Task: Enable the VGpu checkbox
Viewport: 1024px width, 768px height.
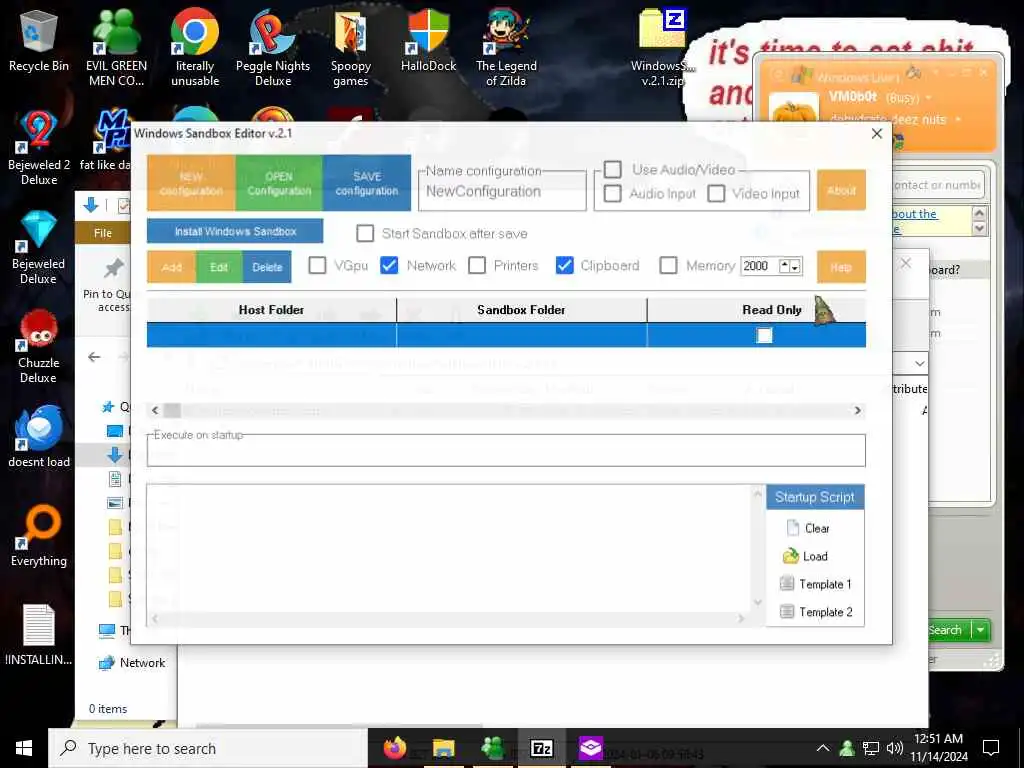Action: coord(317,265)
